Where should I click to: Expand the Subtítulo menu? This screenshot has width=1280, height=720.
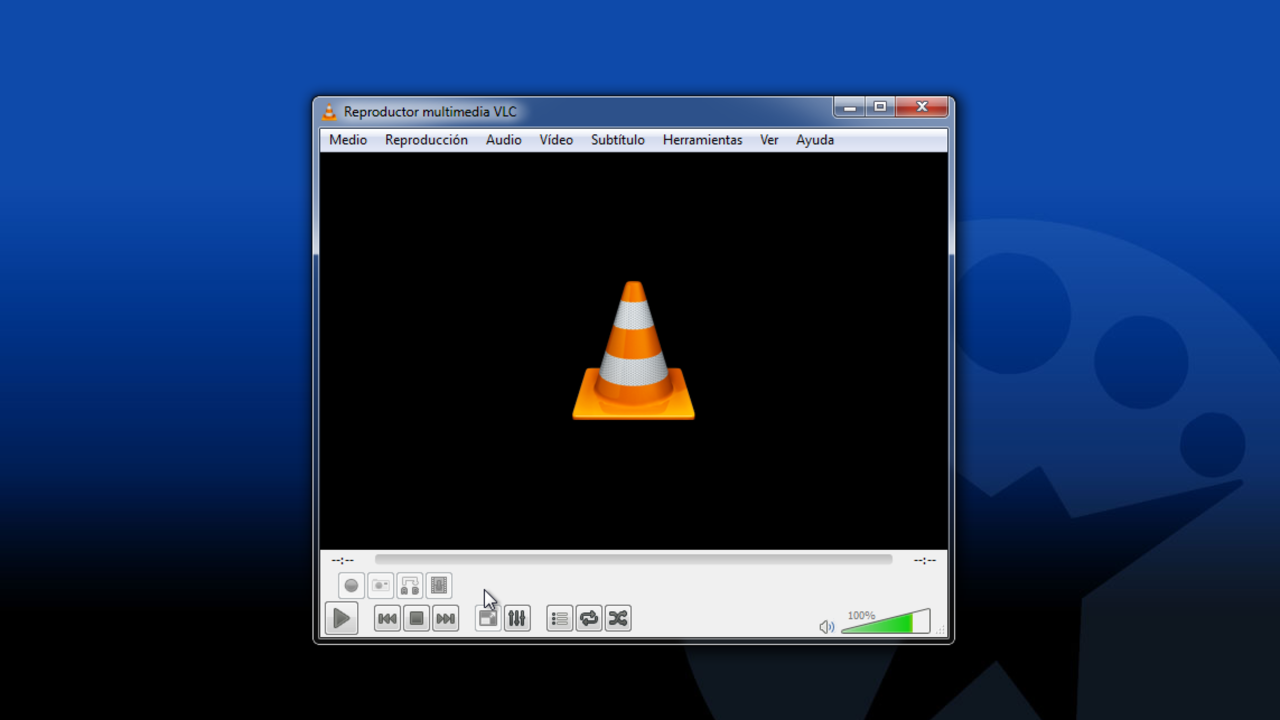pos(617,140)
